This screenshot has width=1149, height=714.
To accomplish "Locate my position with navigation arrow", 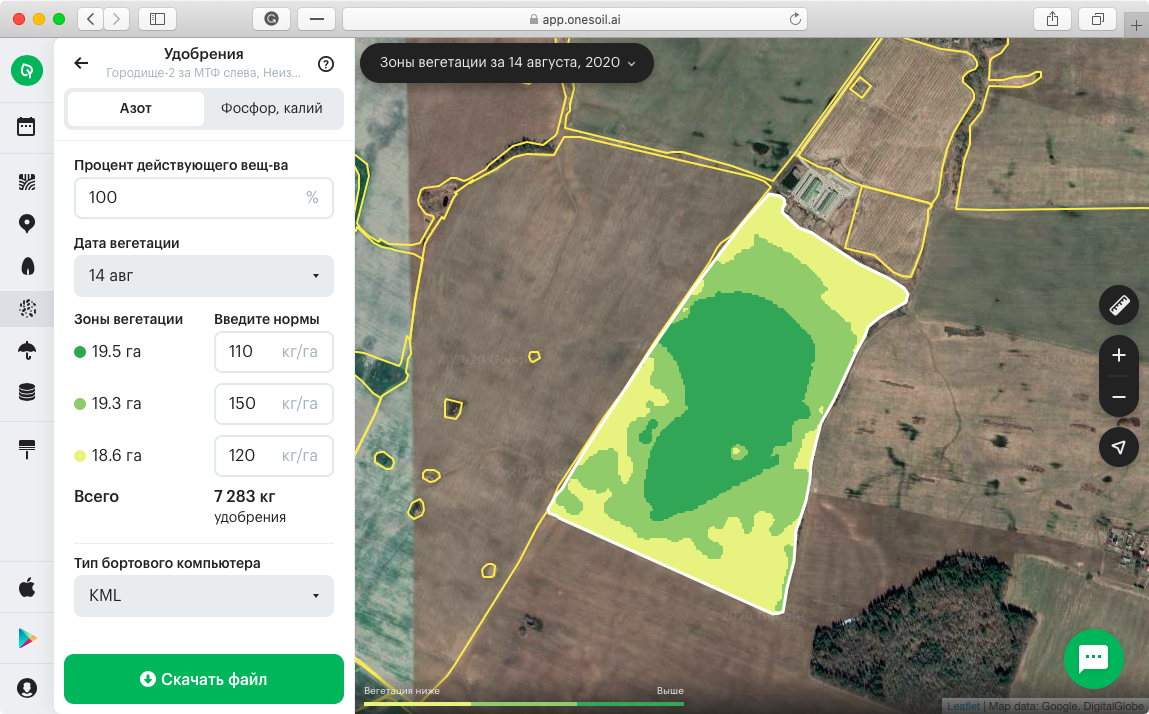I will point(1119,446).
